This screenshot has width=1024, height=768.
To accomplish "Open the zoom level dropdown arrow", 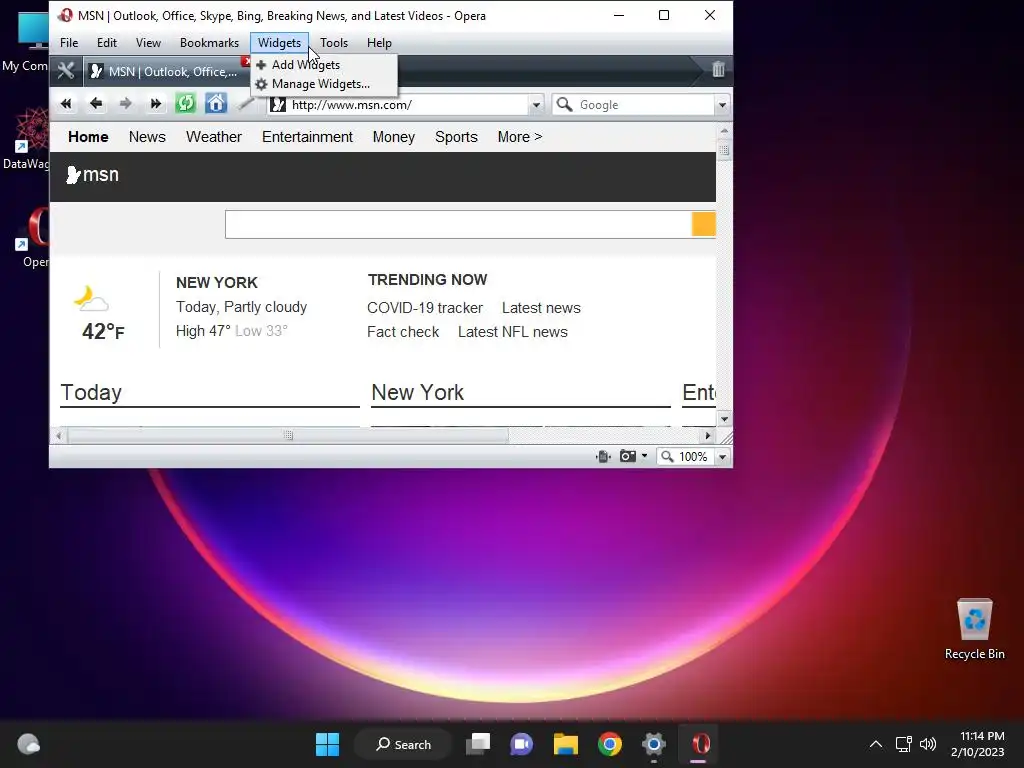I will pyautogui.click(x=722, y=456).
